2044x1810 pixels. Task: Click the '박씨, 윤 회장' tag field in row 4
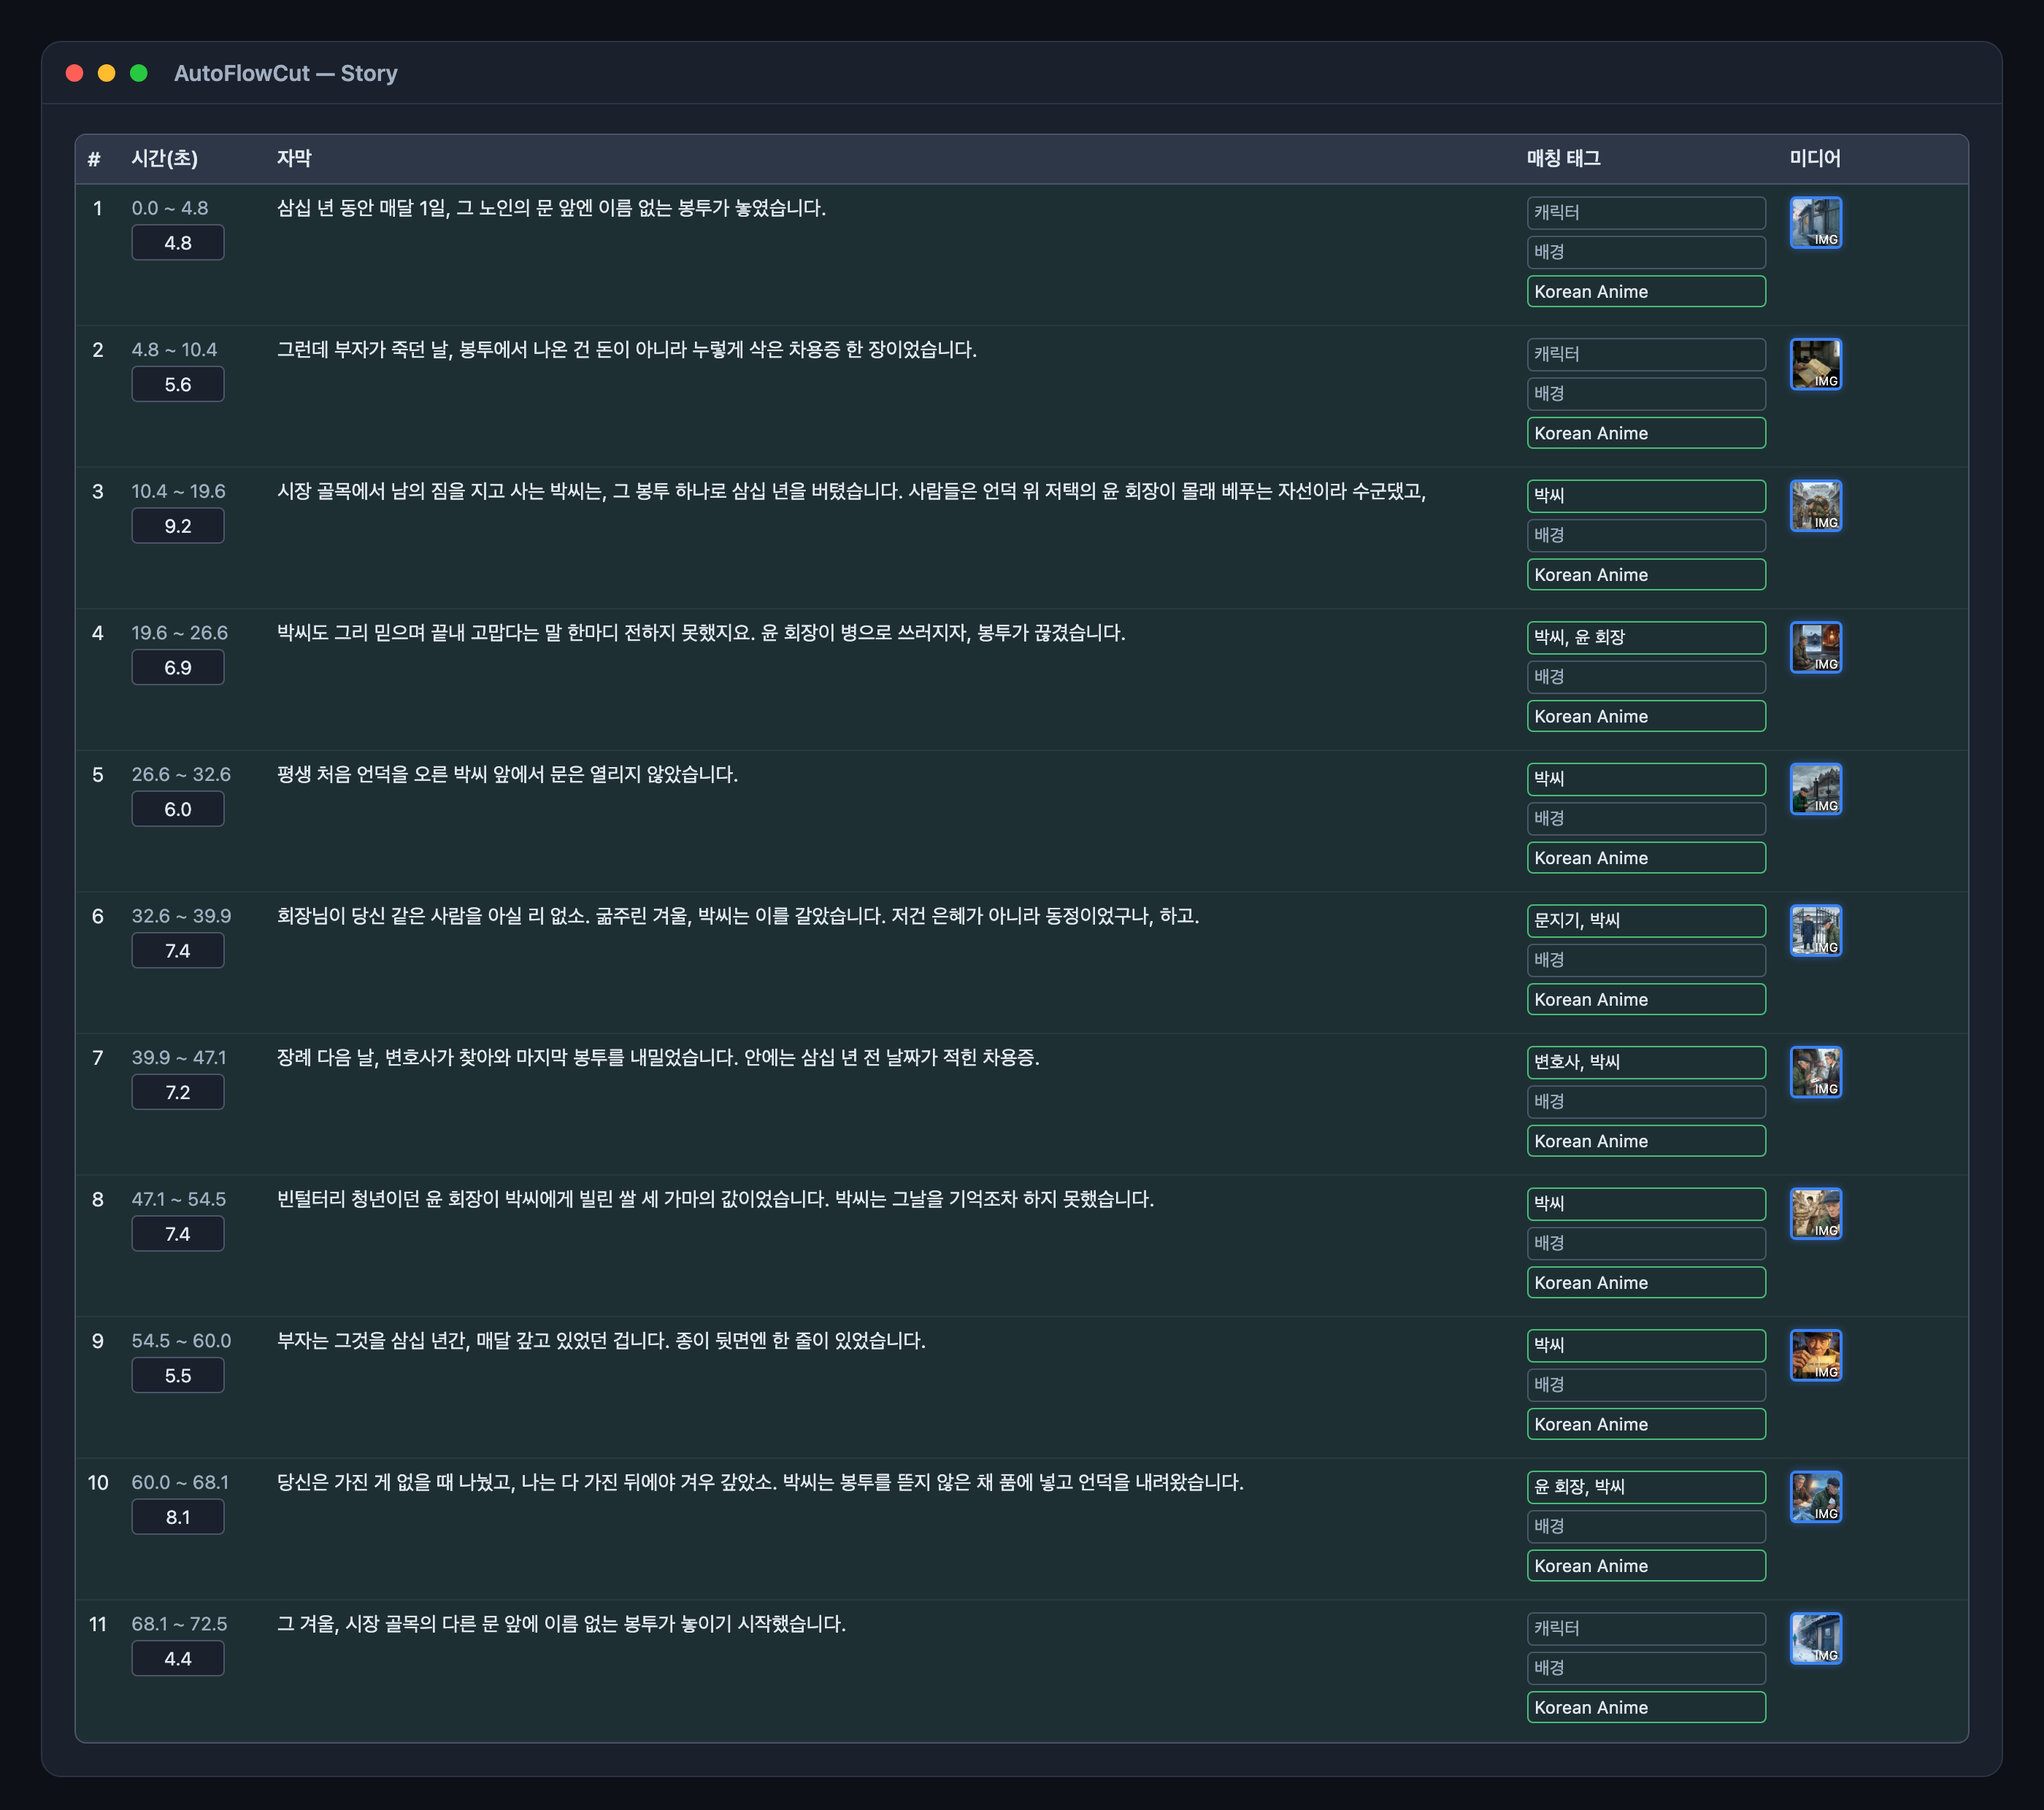[x=1645, y=637]
